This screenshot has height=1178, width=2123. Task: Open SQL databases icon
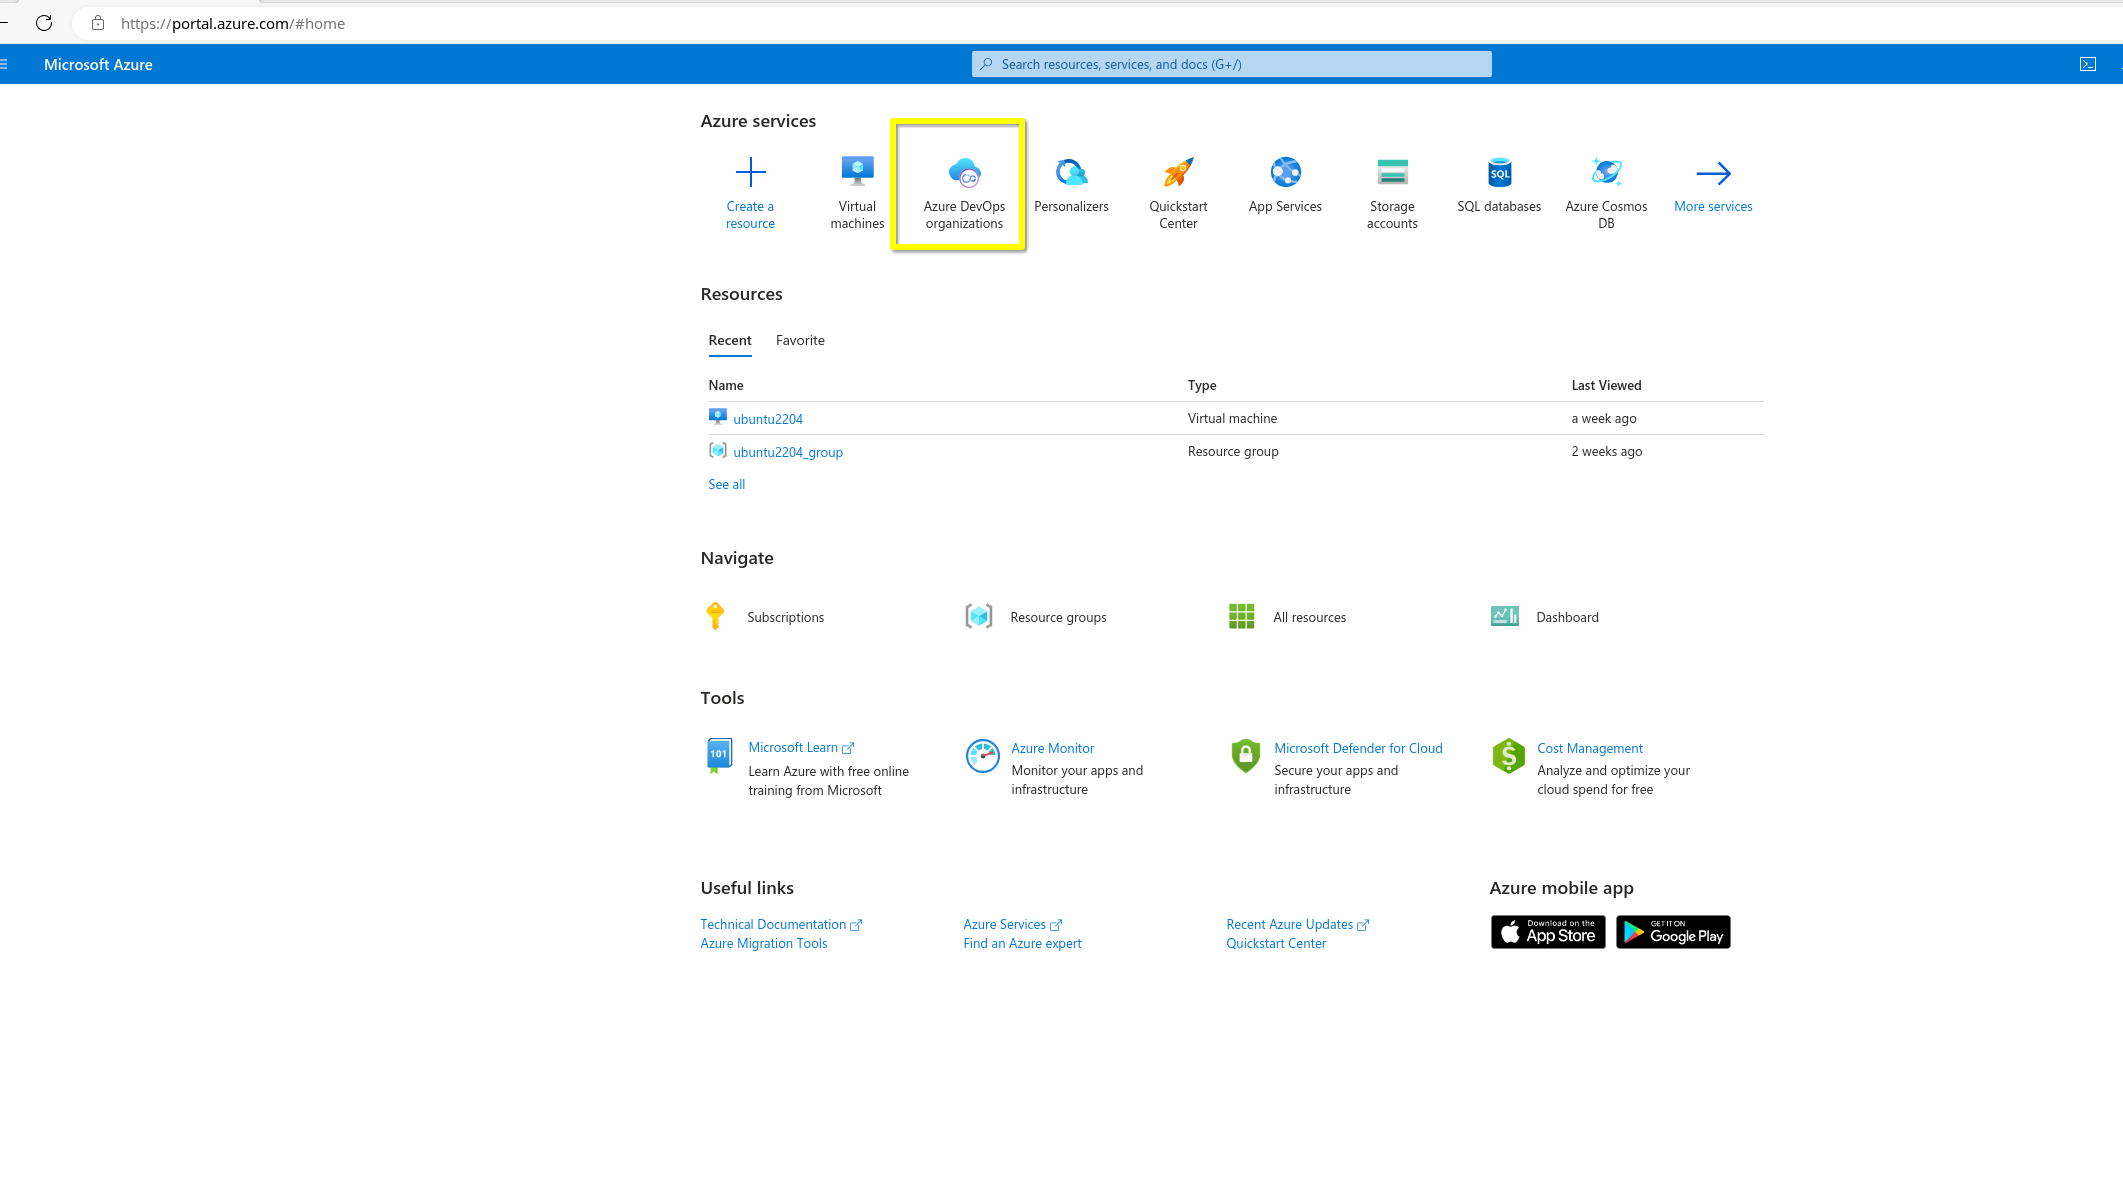tap(1499, 172)
